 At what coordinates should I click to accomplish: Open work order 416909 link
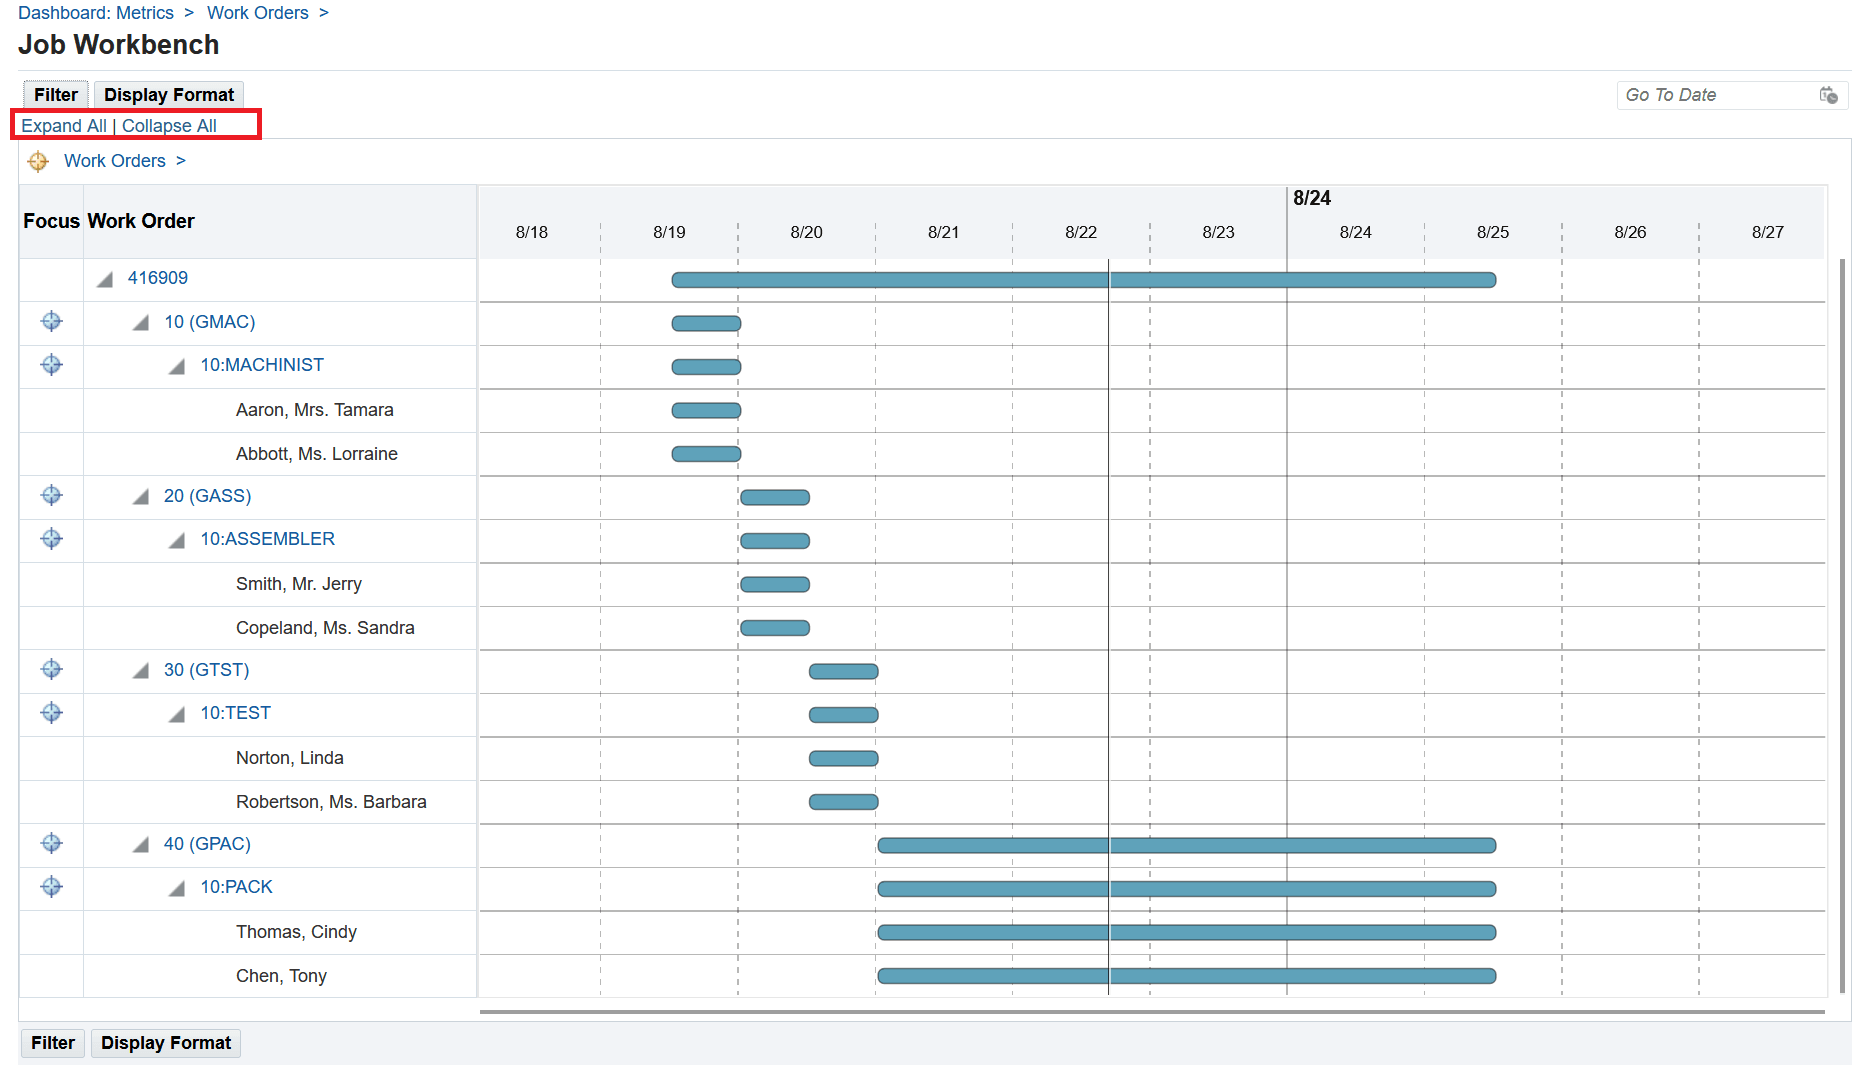click(x=158, y=278)
